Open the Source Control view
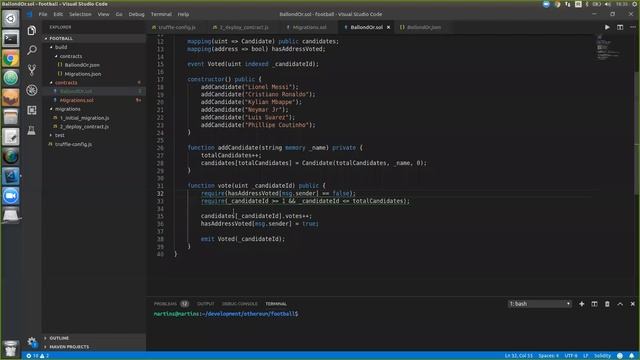640x360 pixels. click(x=31, y=70)
